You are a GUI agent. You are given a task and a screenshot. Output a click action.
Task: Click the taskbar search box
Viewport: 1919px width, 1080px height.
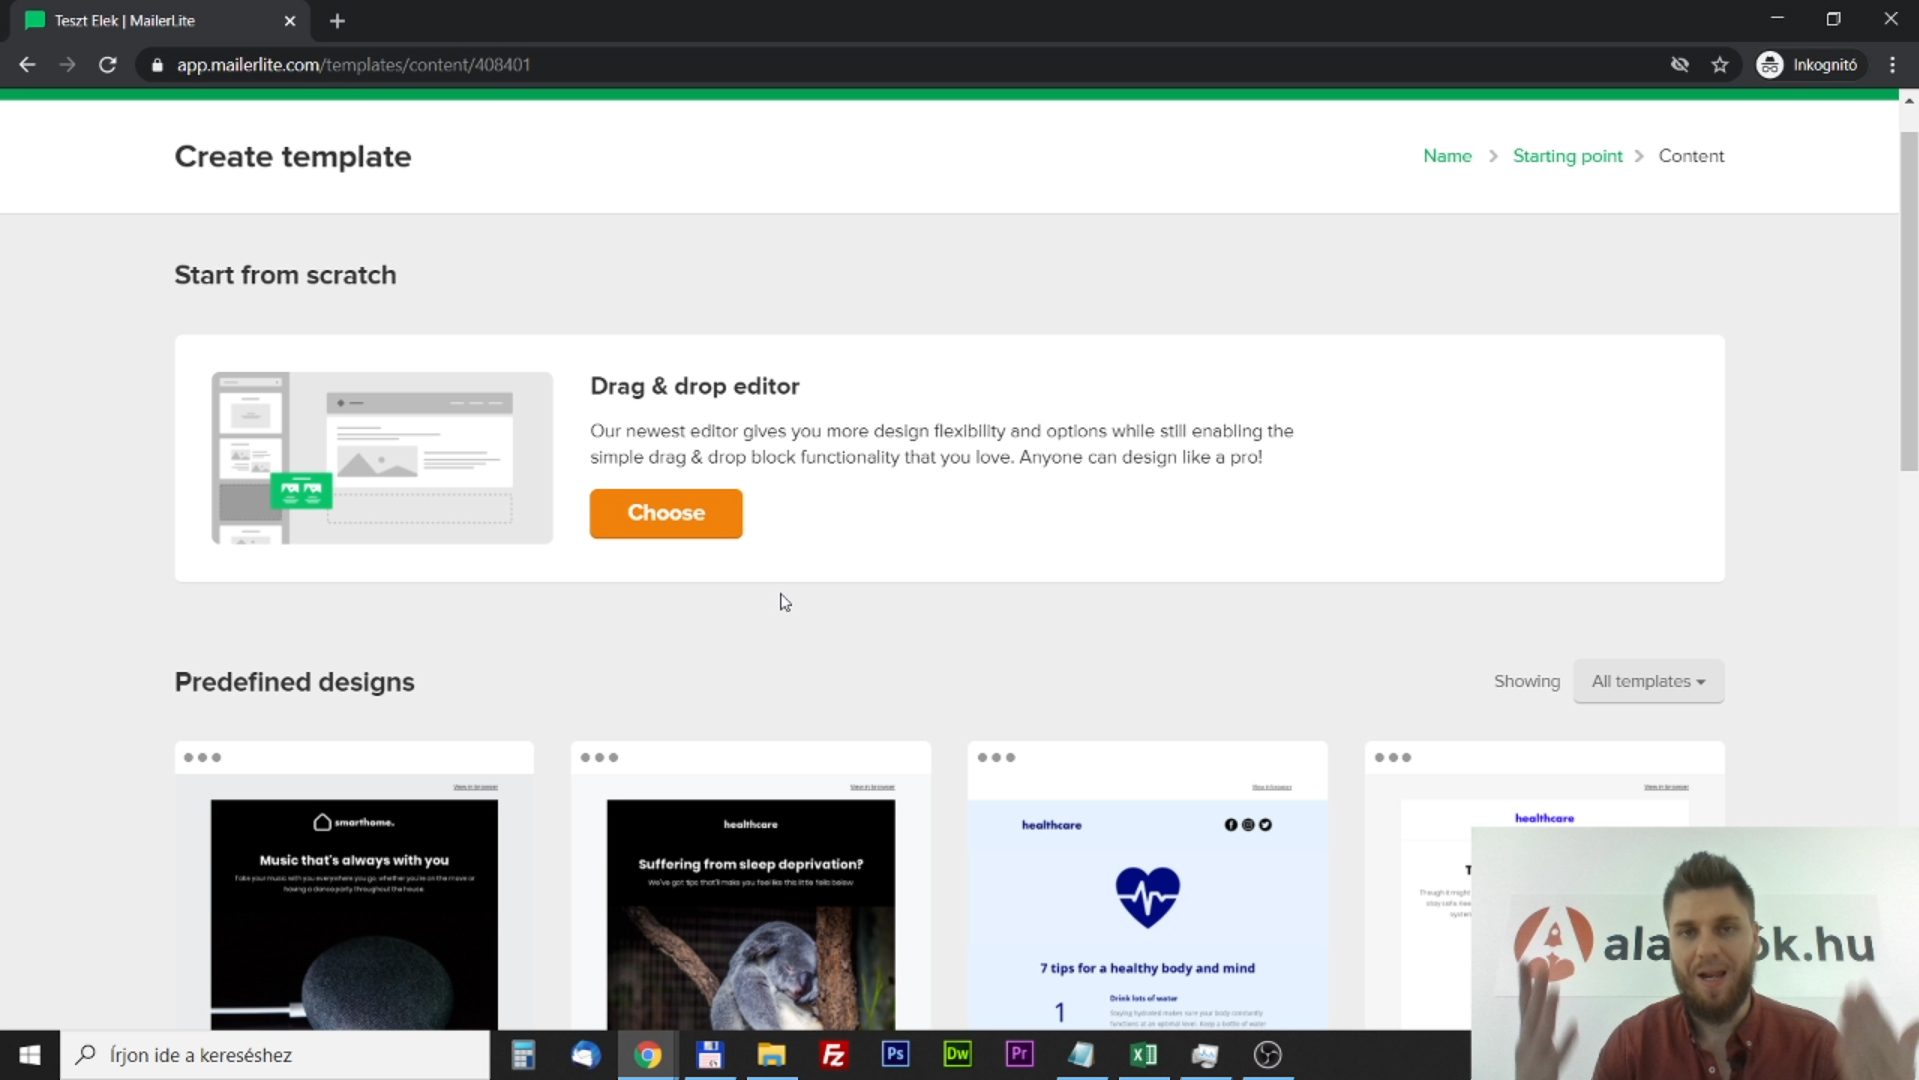click(275, 1055)
